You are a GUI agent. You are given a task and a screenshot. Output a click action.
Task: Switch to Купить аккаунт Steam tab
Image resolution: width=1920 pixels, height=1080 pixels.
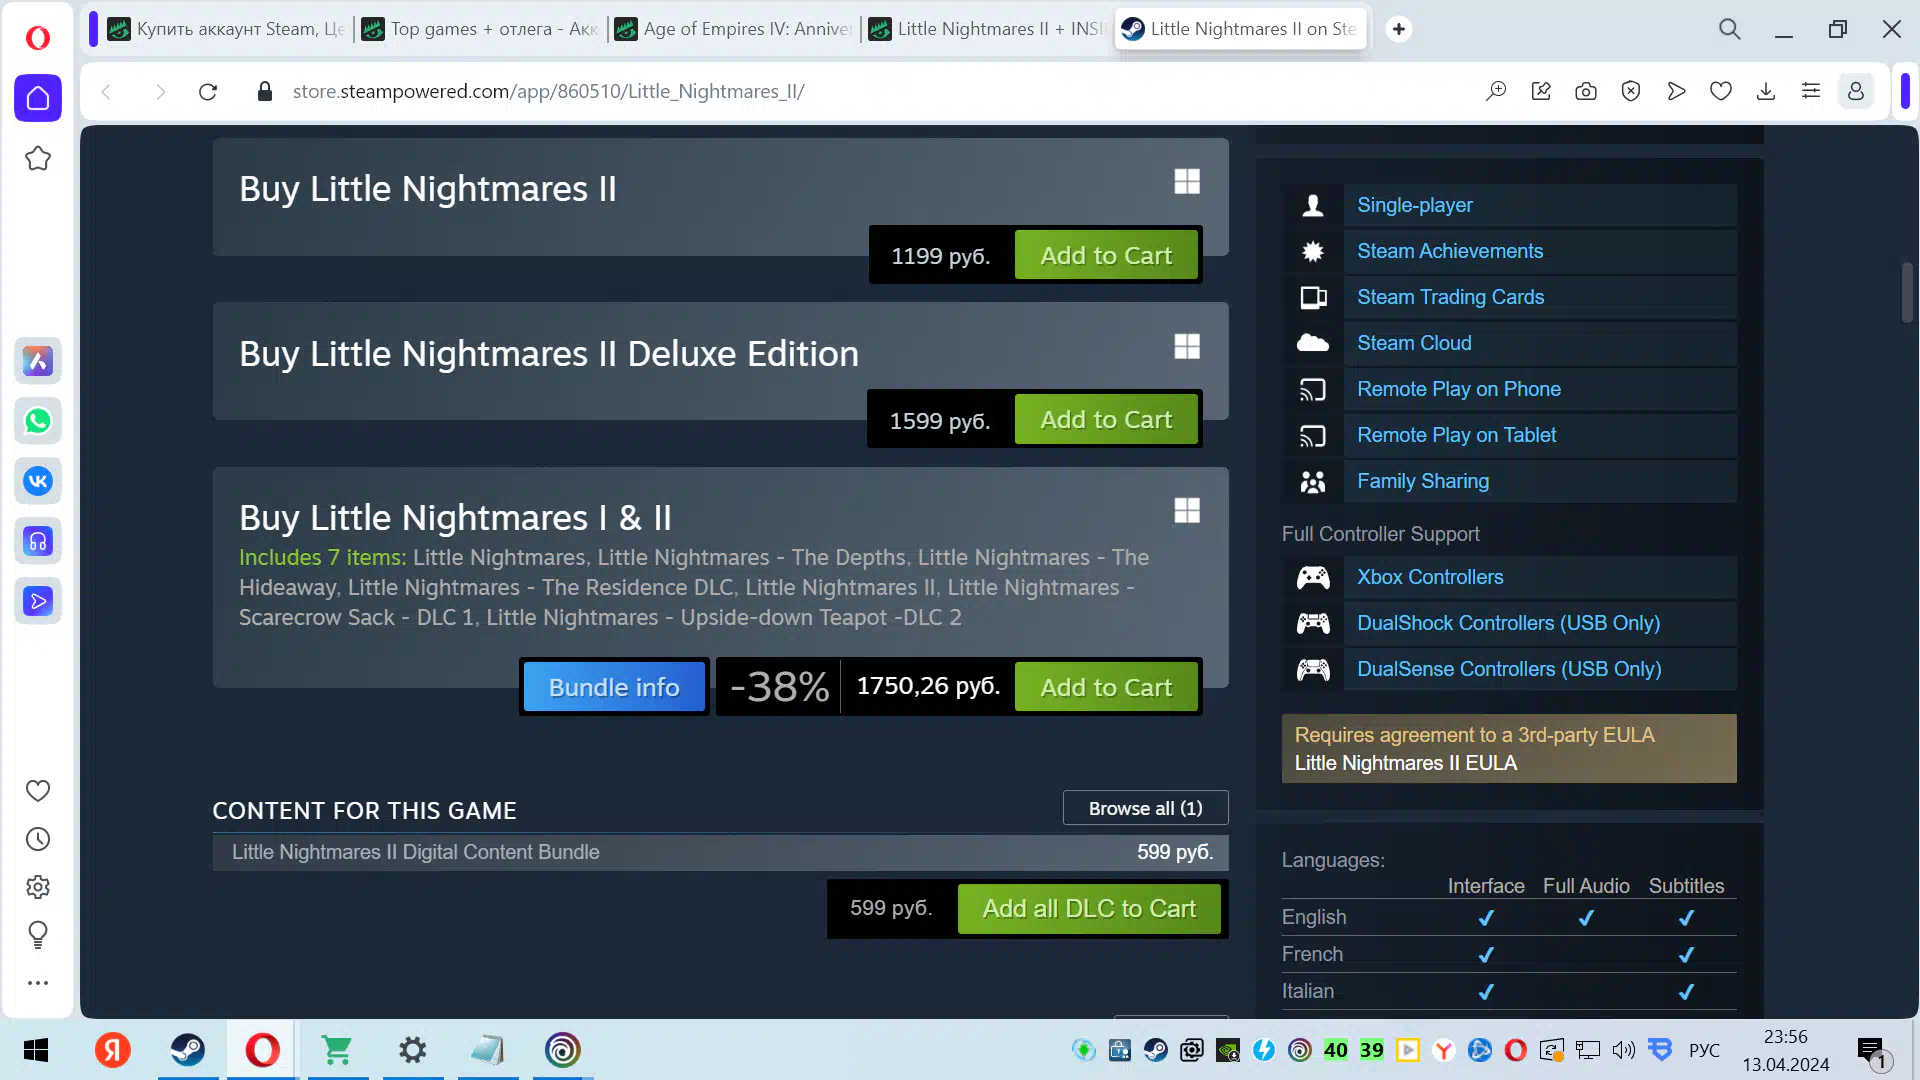click(226, 29)
